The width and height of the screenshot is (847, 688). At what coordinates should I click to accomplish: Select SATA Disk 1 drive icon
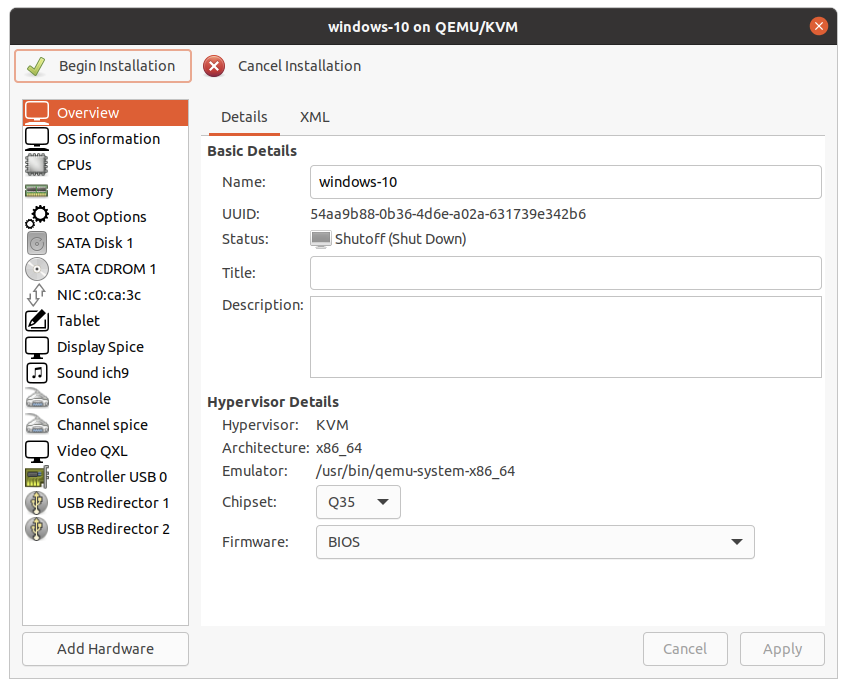click(37, 243)
